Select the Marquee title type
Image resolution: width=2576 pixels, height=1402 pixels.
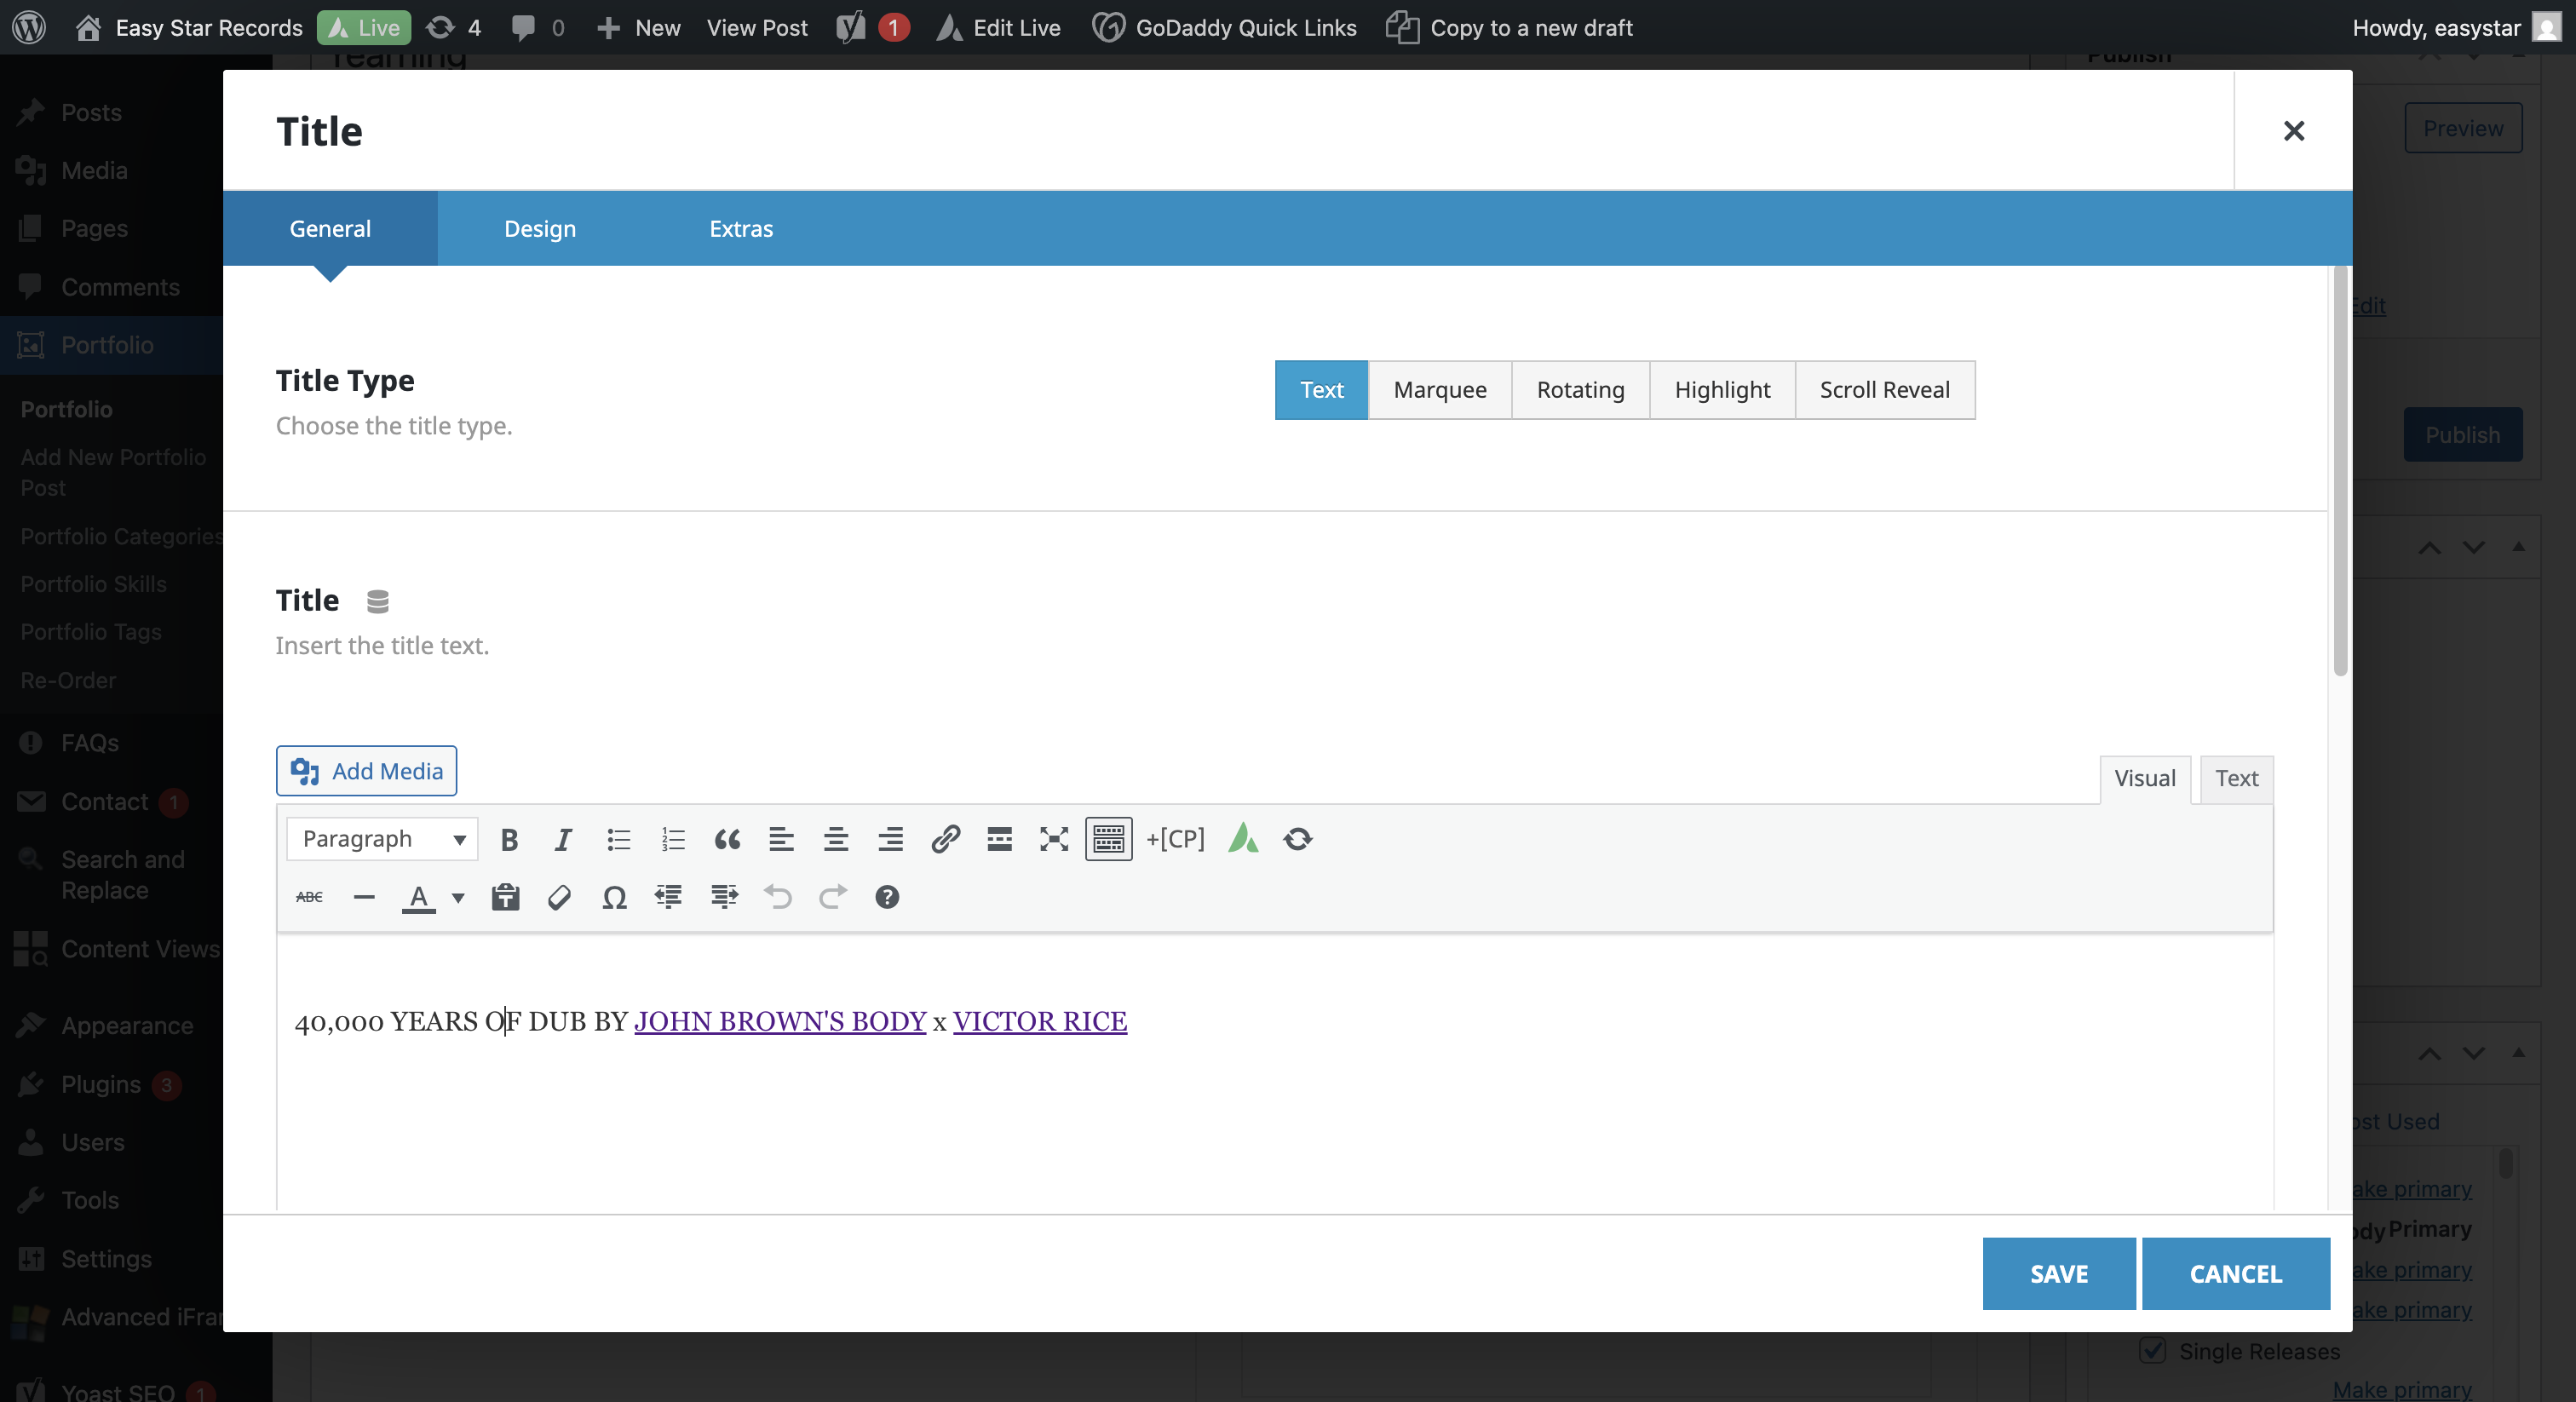tap(1439, 390)
